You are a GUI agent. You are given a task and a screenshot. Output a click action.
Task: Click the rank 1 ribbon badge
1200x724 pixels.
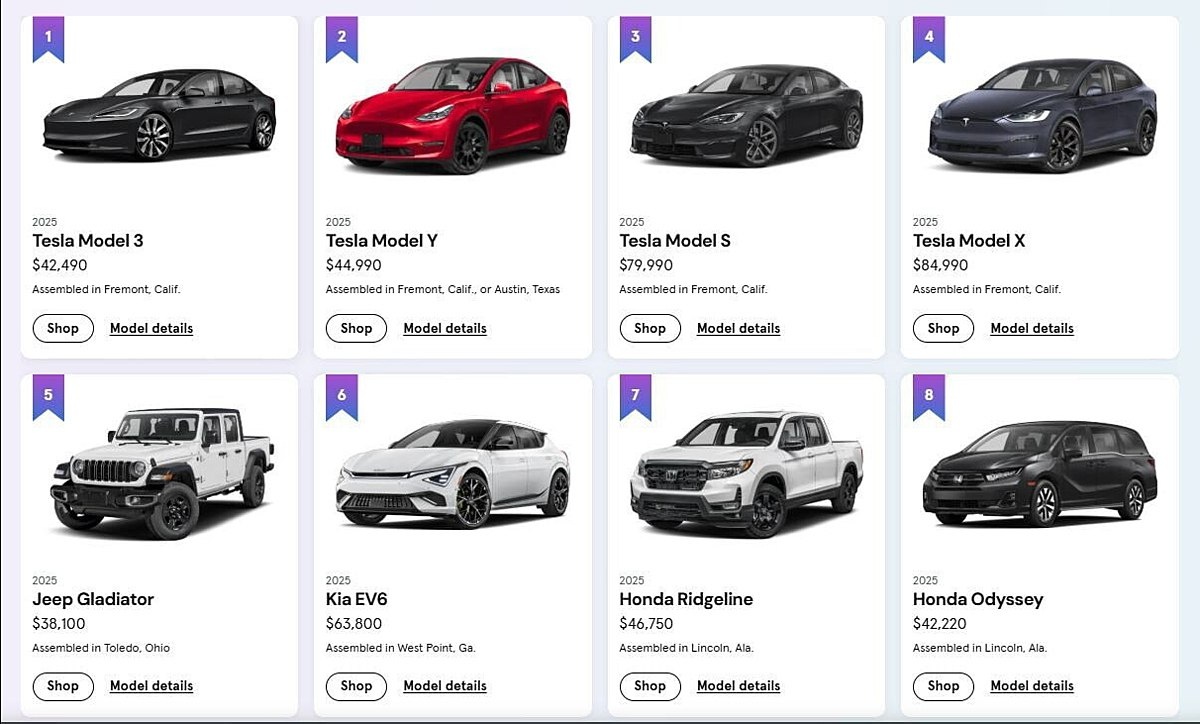(48, 38)
